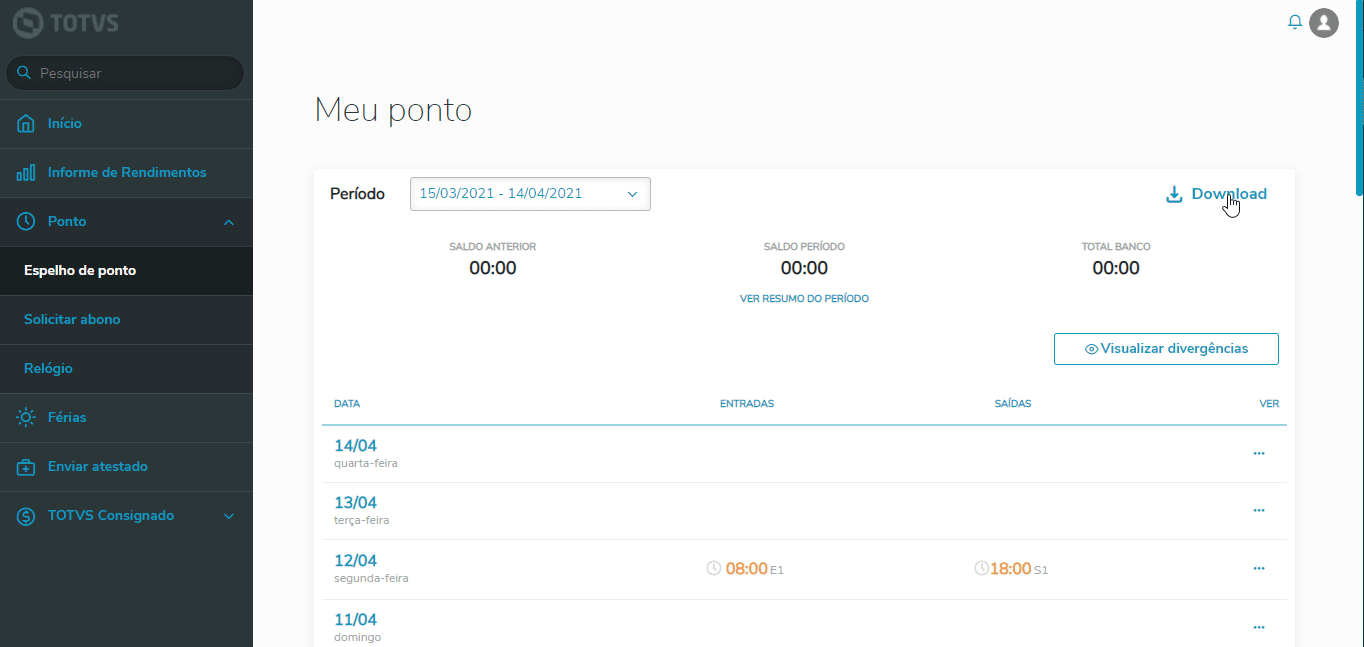Viewport: 1364px width, 647px height.
Task: Open the Férias menu item
Action: (x=126, y=418)
